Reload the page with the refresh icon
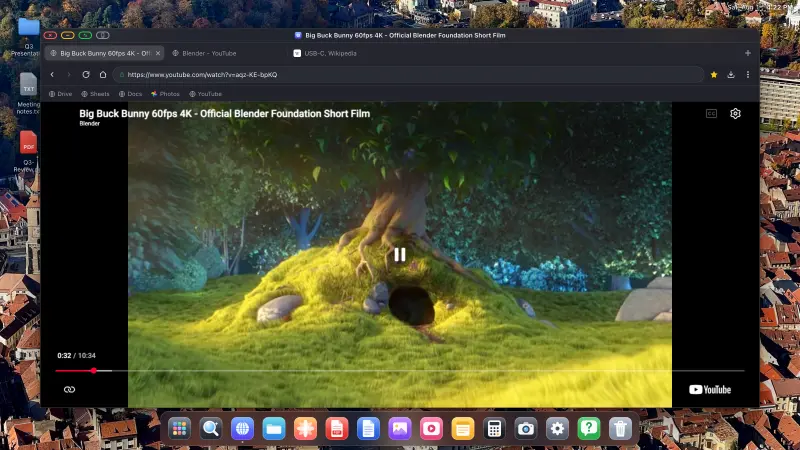The image size is (800, 450). 86,74
